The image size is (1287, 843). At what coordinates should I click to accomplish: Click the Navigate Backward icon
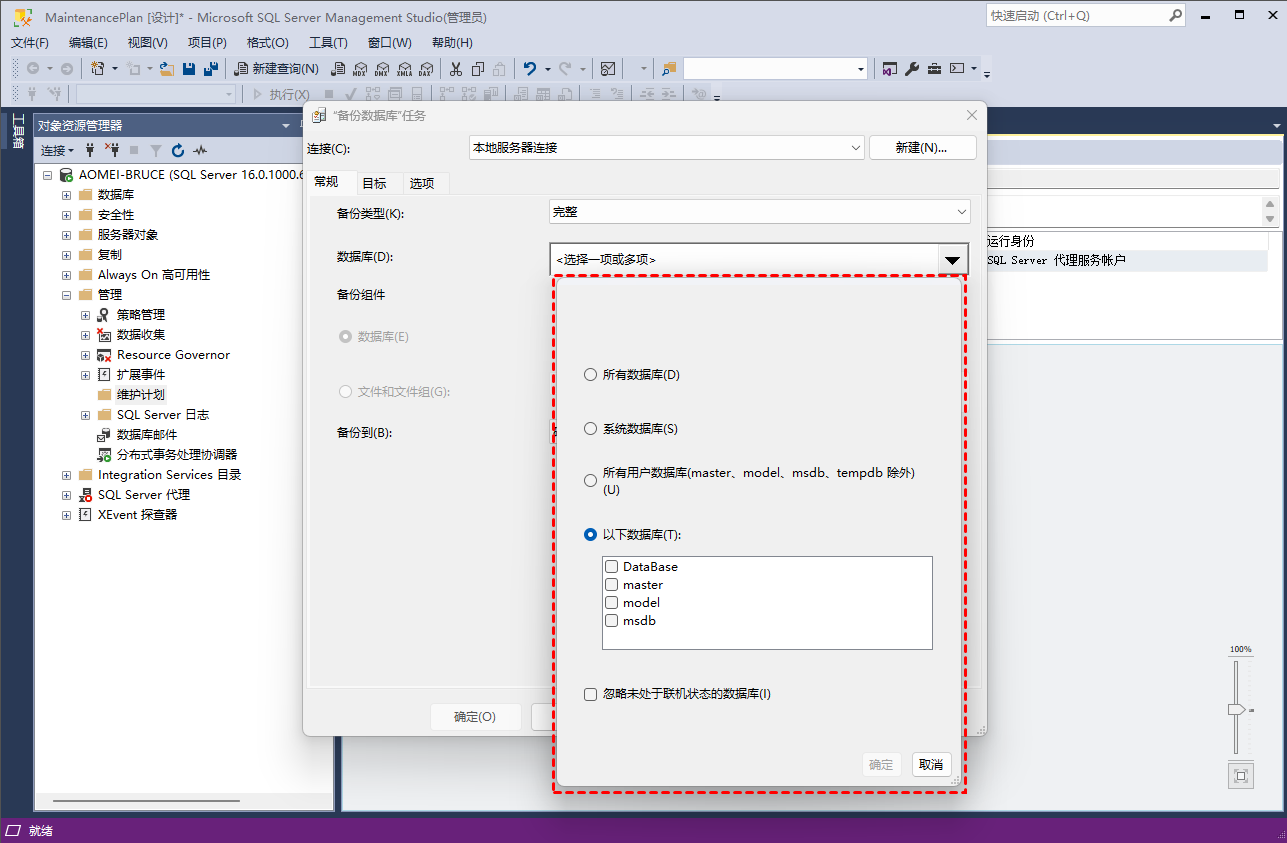pyautogui.click(x=33, y=69)
